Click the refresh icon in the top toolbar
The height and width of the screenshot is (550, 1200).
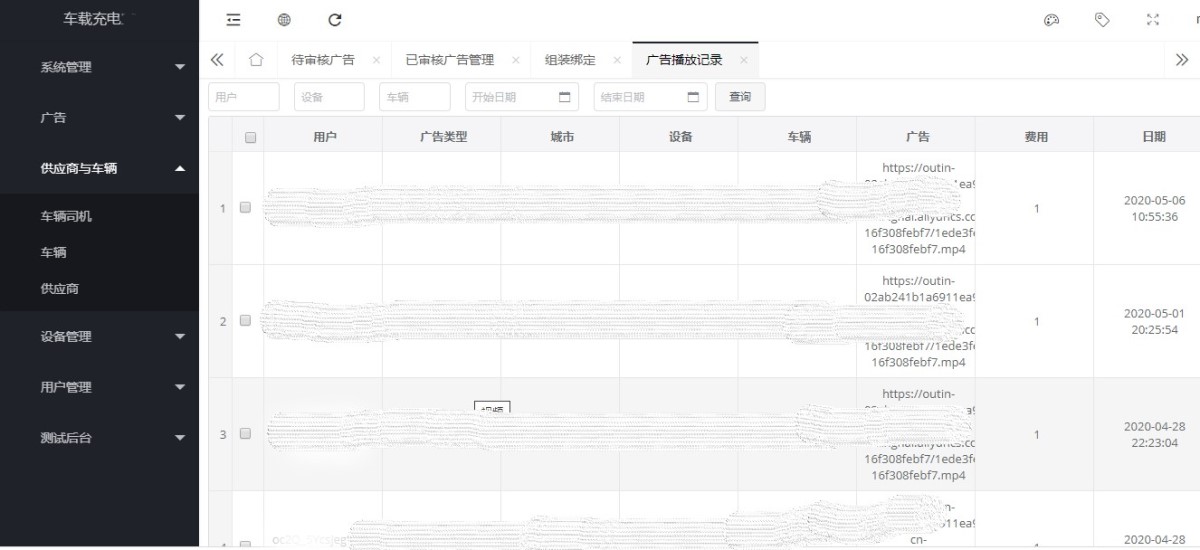coord(335,20)
